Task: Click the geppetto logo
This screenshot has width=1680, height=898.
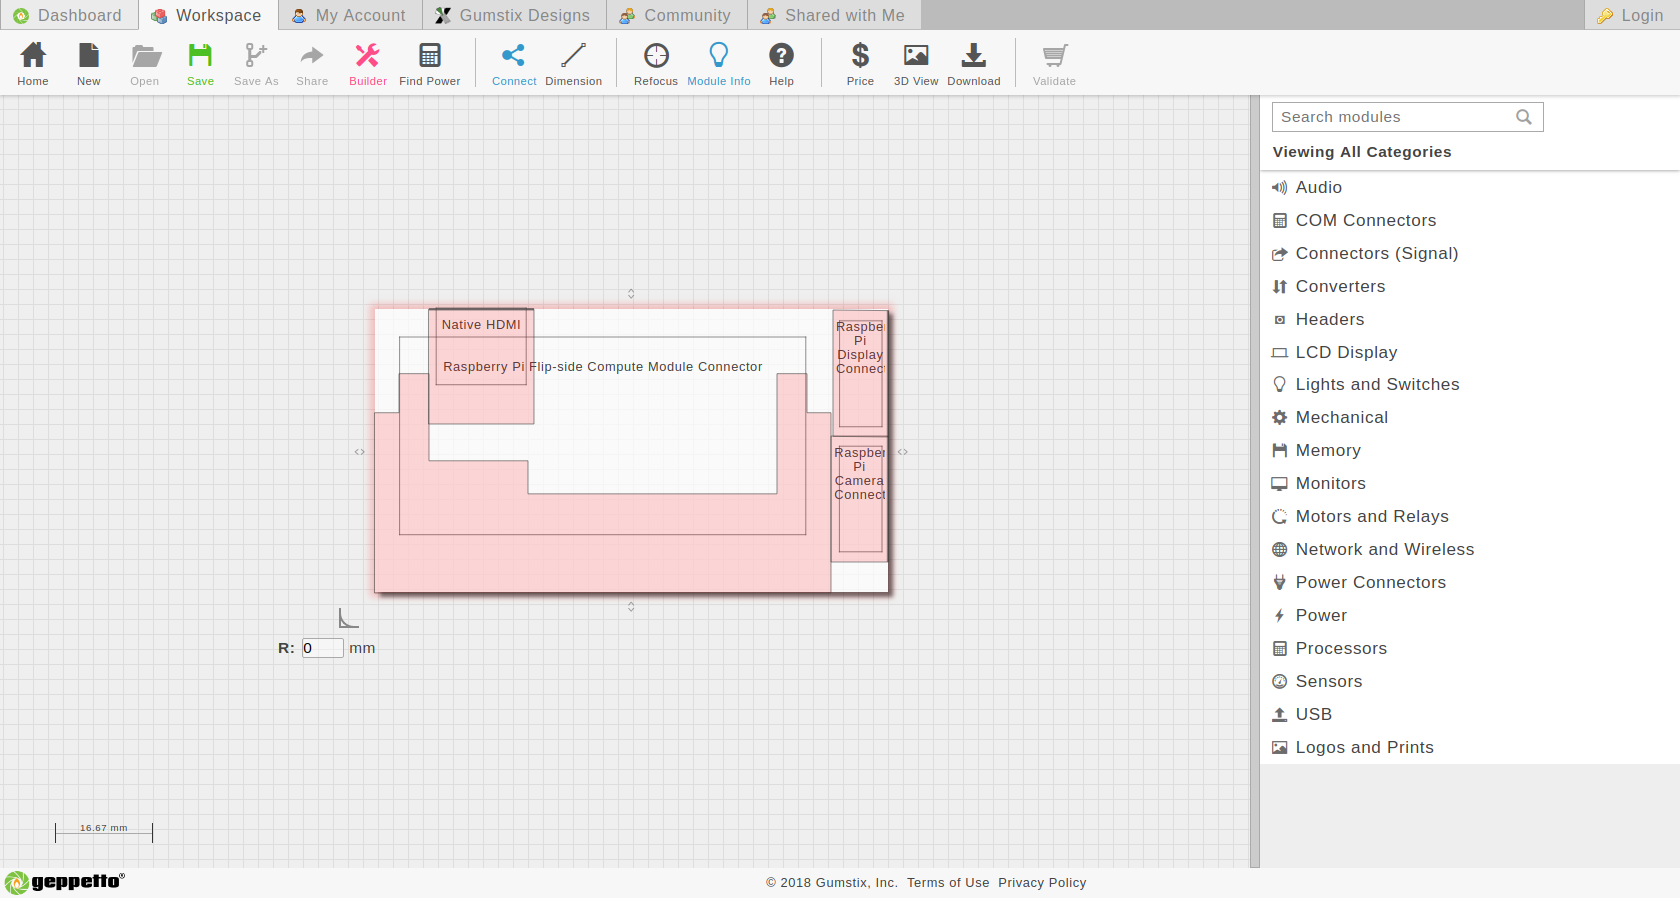Action: pos(65,882)
